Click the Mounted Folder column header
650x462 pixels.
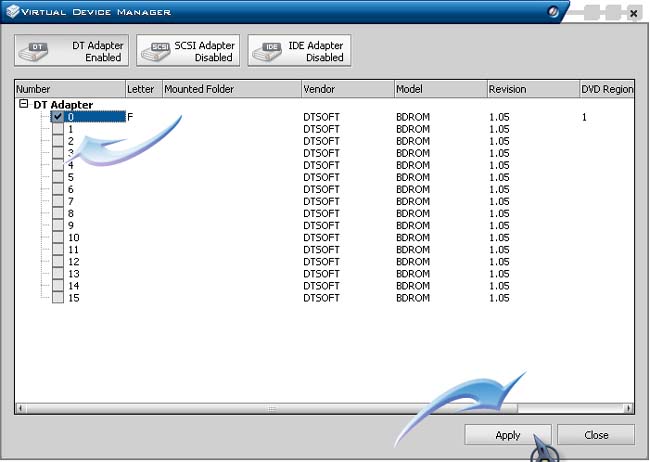(x=231, y=89)
